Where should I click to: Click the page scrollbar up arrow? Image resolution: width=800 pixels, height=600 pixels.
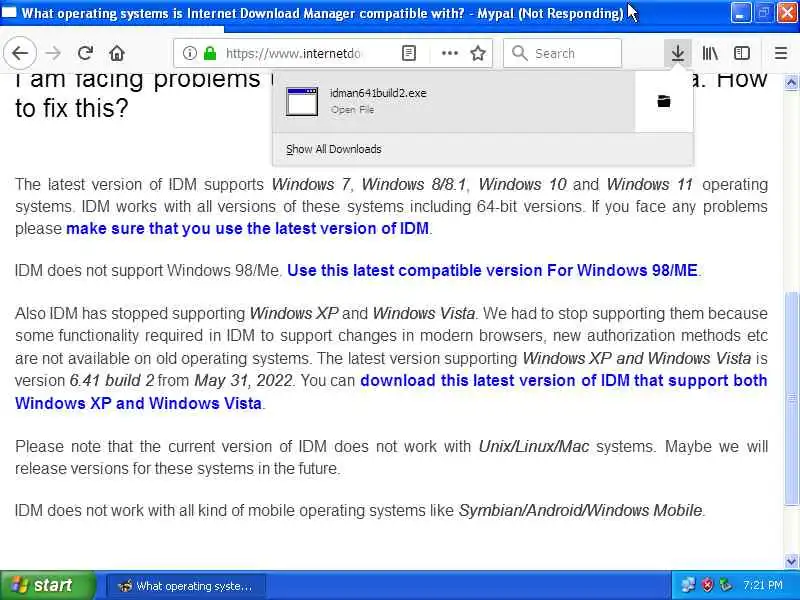(791, 82)
